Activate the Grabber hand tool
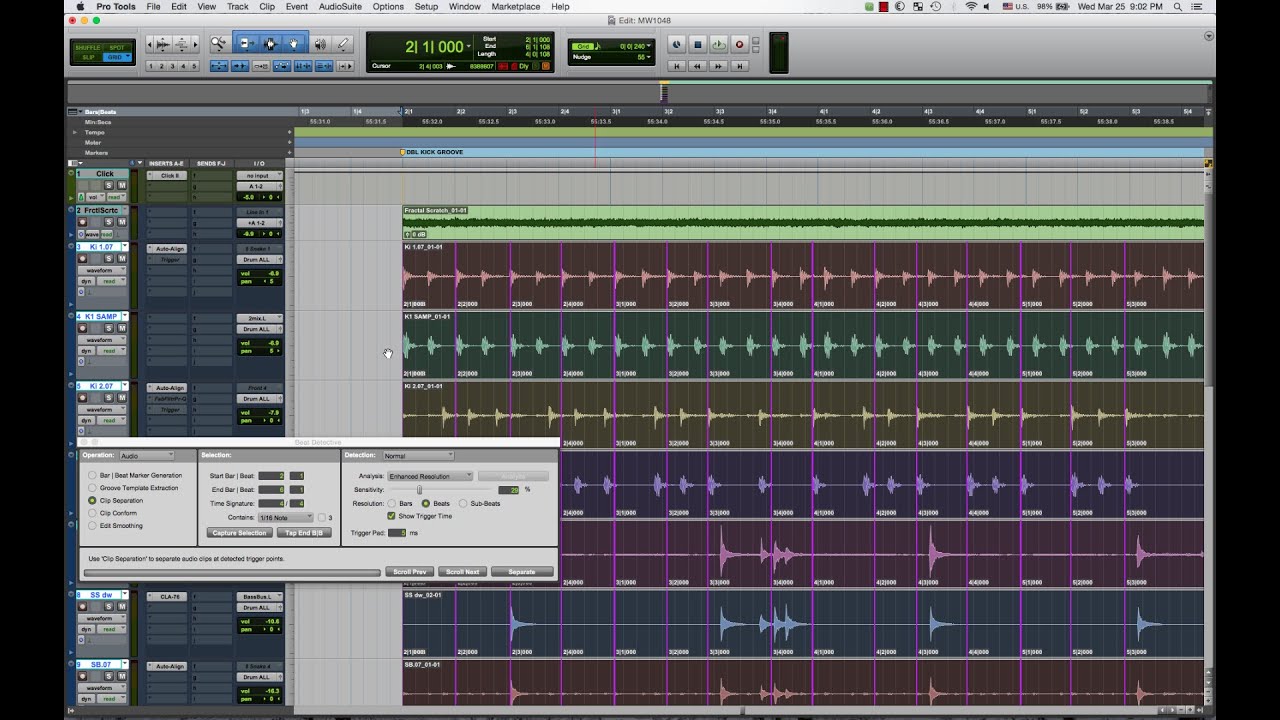 (295, 44)
